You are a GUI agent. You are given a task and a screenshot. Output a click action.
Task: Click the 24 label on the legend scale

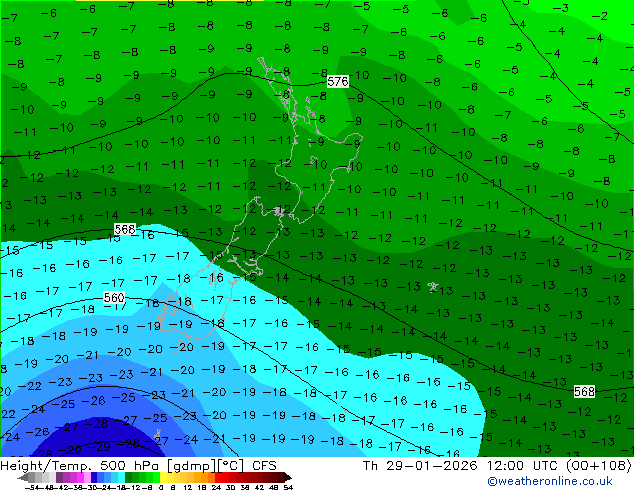pos(216,487)
